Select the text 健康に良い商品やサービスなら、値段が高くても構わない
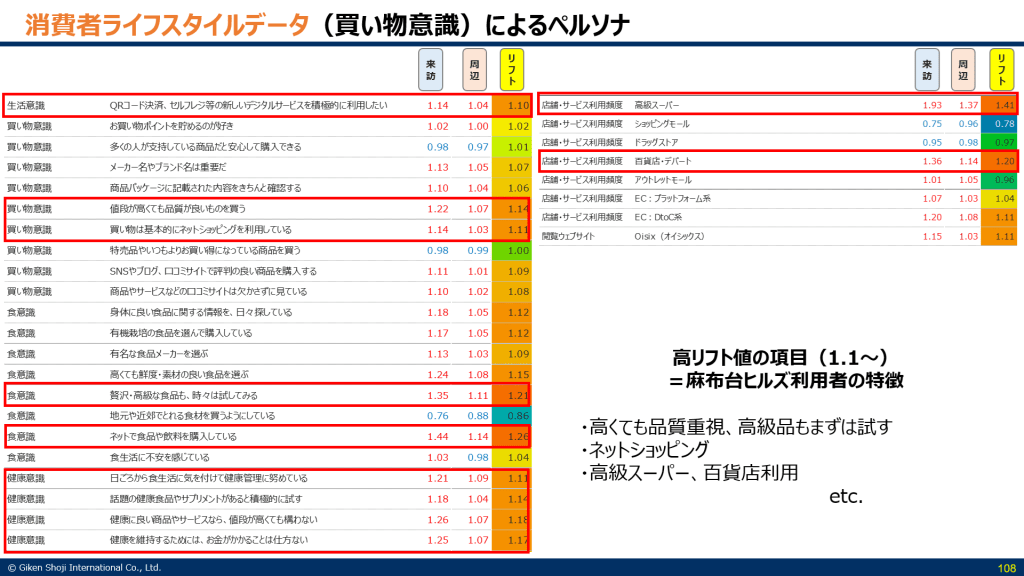This screenshot has width=1024, height=576. pos(214,520)
